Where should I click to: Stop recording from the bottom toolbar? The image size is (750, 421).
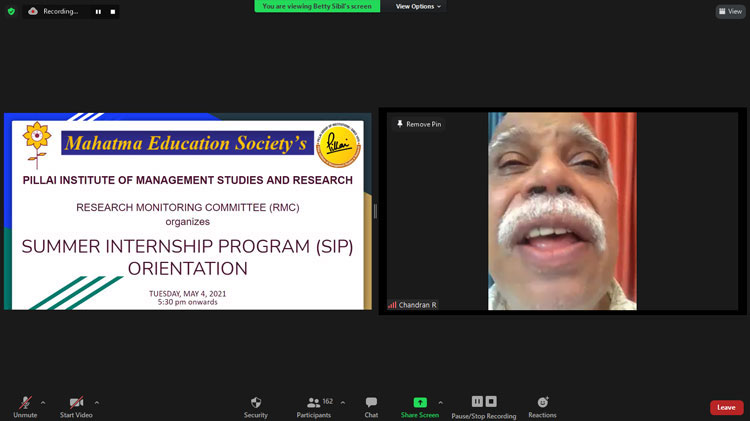tap(491, 401)
